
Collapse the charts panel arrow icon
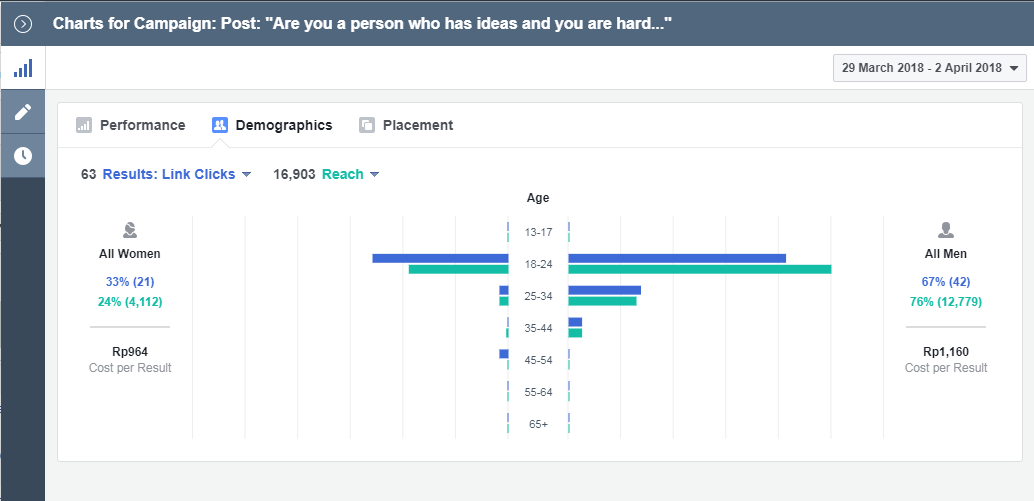(x=23, y=24)
